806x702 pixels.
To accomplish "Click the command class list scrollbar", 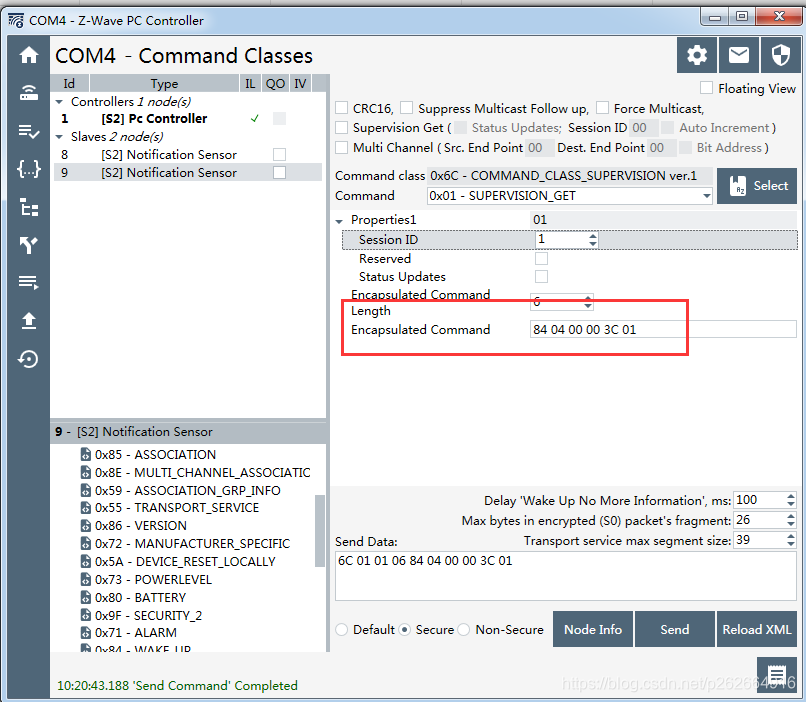I will pyautogui.click(x=319, y=530).
